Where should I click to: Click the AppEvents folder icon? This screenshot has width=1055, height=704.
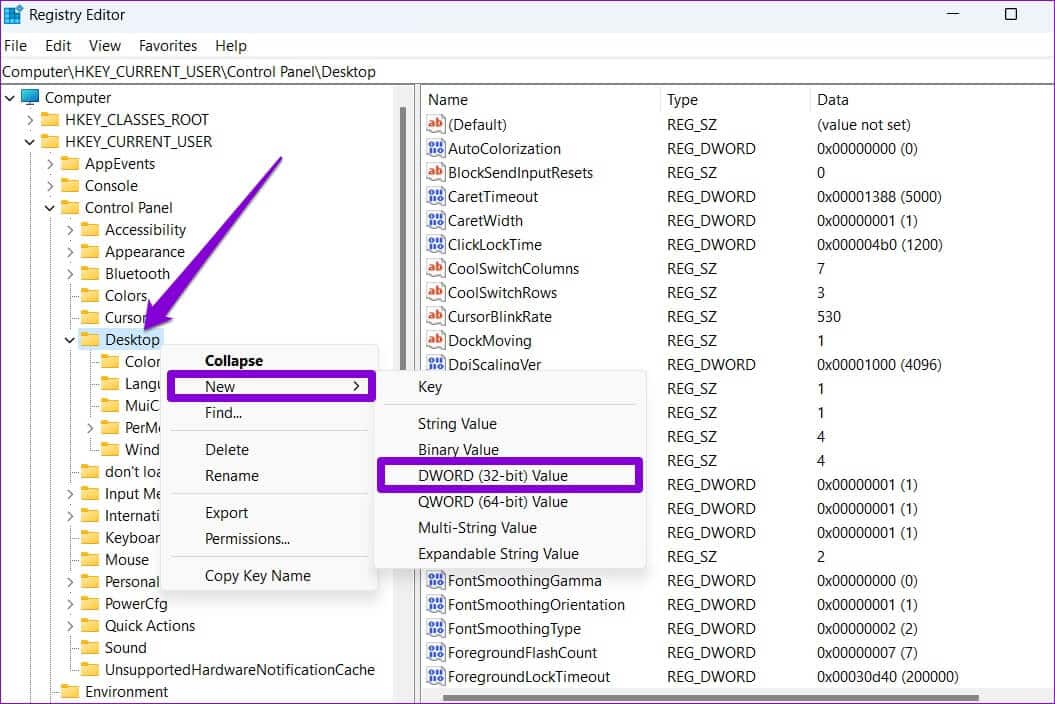(70, 164)
